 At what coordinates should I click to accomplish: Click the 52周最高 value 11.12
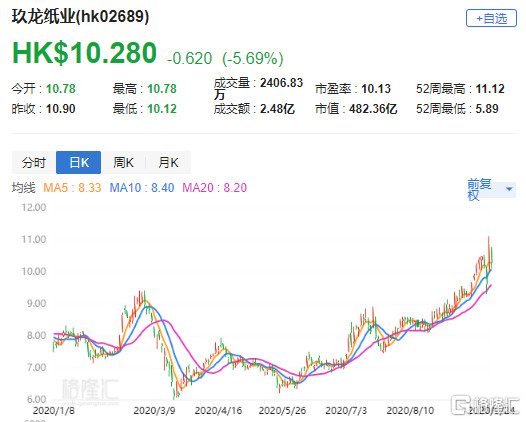[x=490, y=89]
